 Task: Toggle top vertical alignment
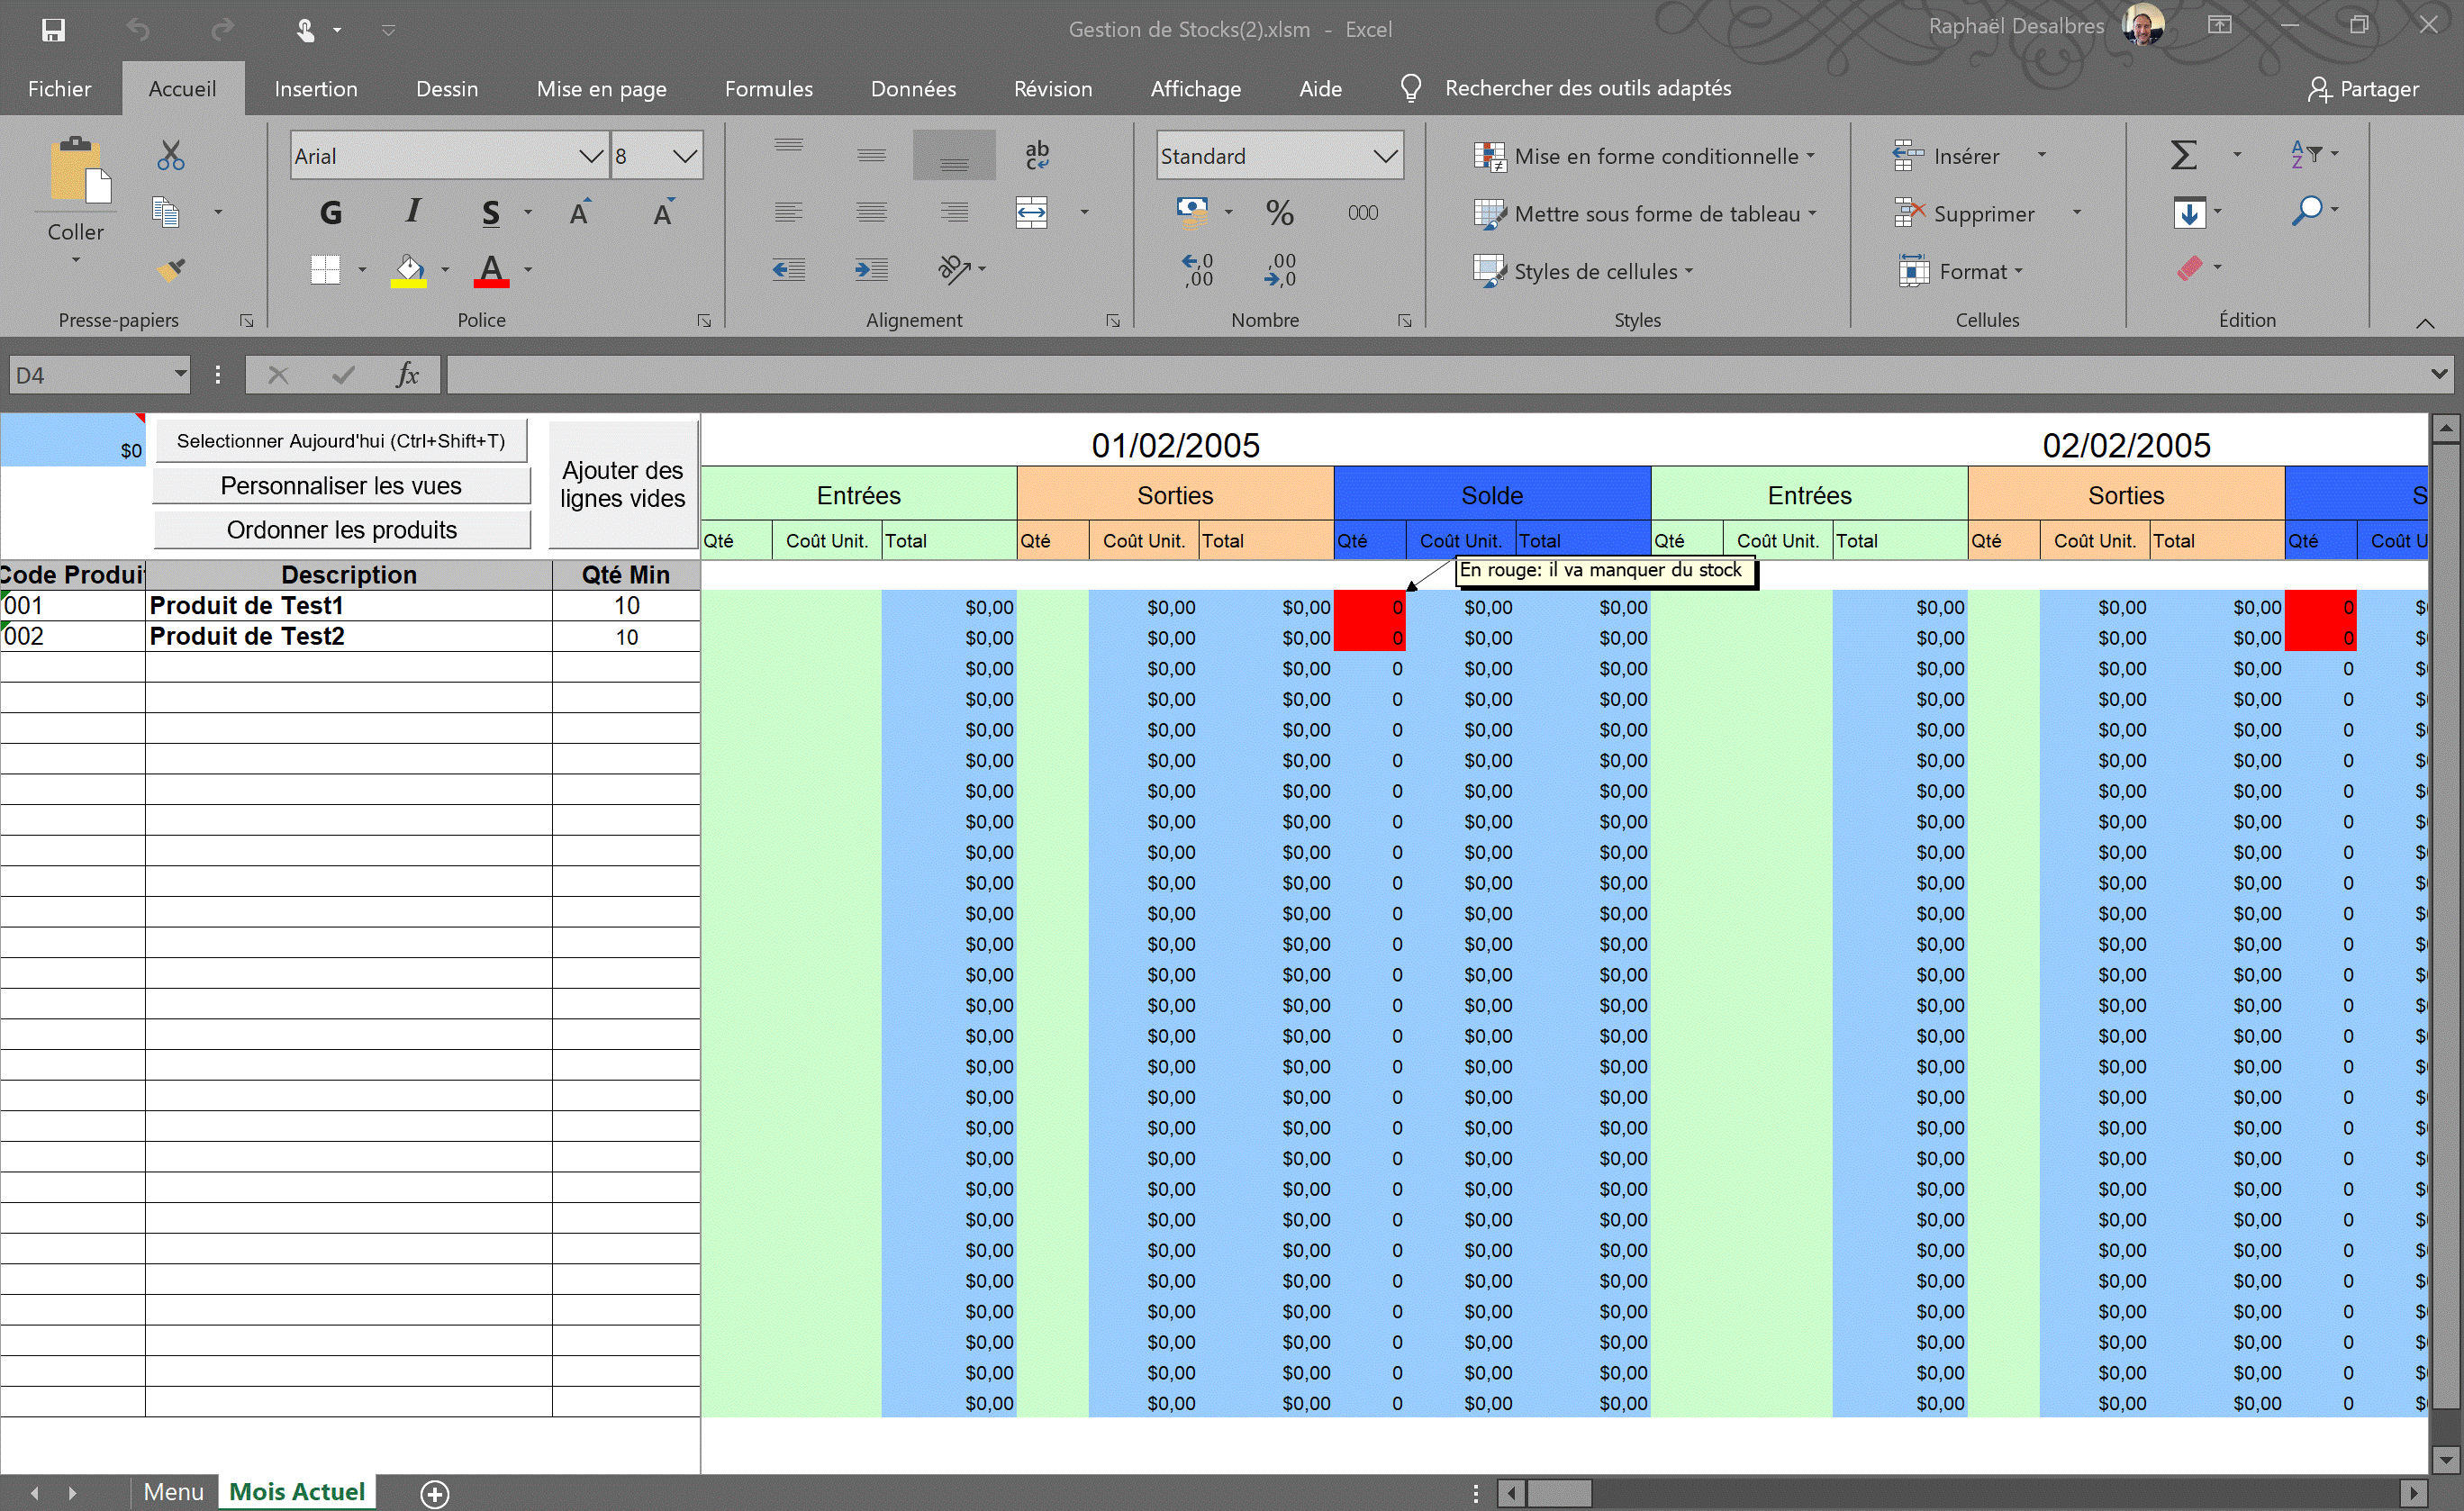788,146
